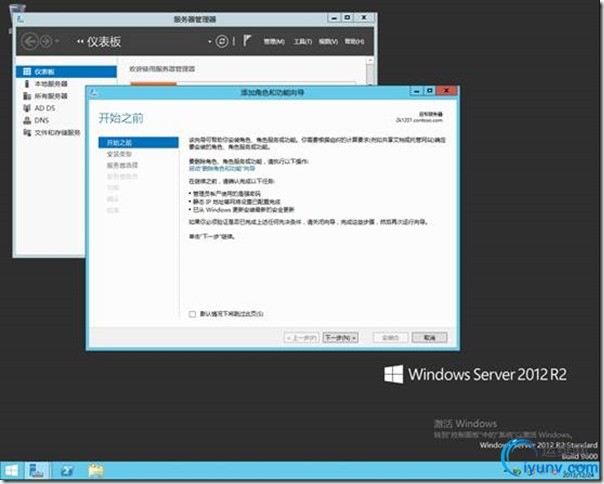Screen dimensions: 604x484
Task: Open the notifications flag in Server Manager
Action: [x=247, y=40]
